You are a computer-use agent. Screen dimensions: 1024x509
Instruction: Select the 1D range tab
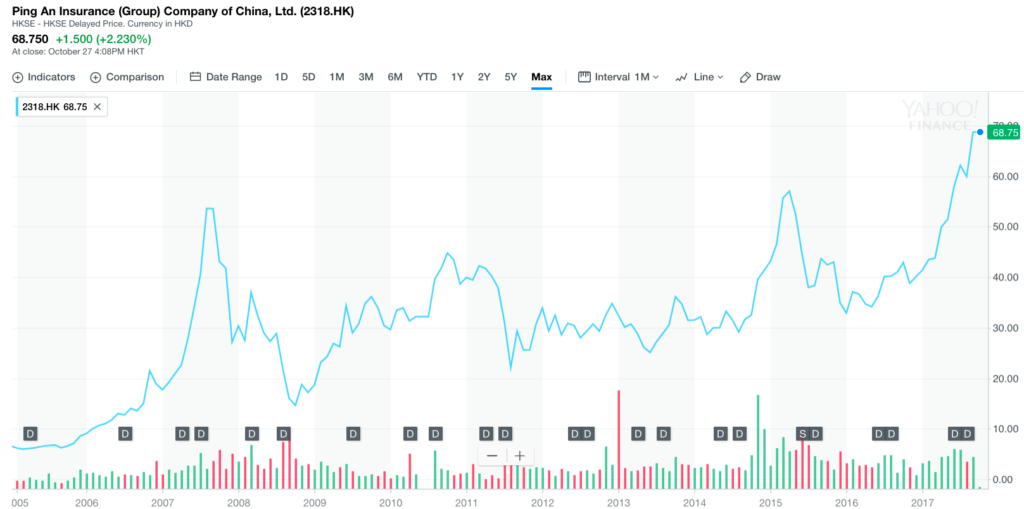[x=281, y=77]
